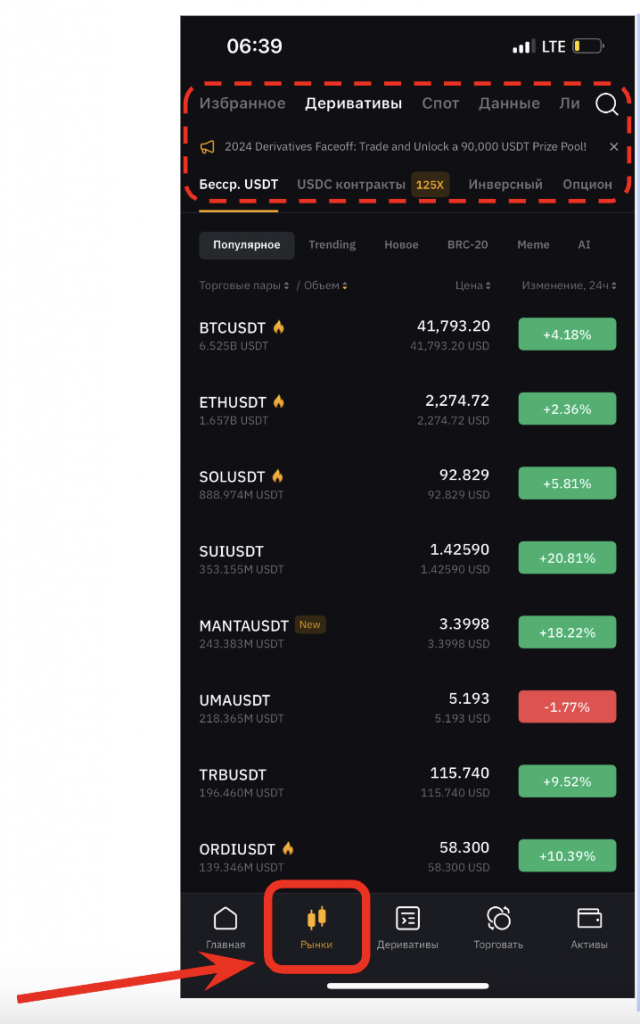Open the SUIUSDT trading pair row
This screenshot has height=1024, width=640.
[340, 559]
